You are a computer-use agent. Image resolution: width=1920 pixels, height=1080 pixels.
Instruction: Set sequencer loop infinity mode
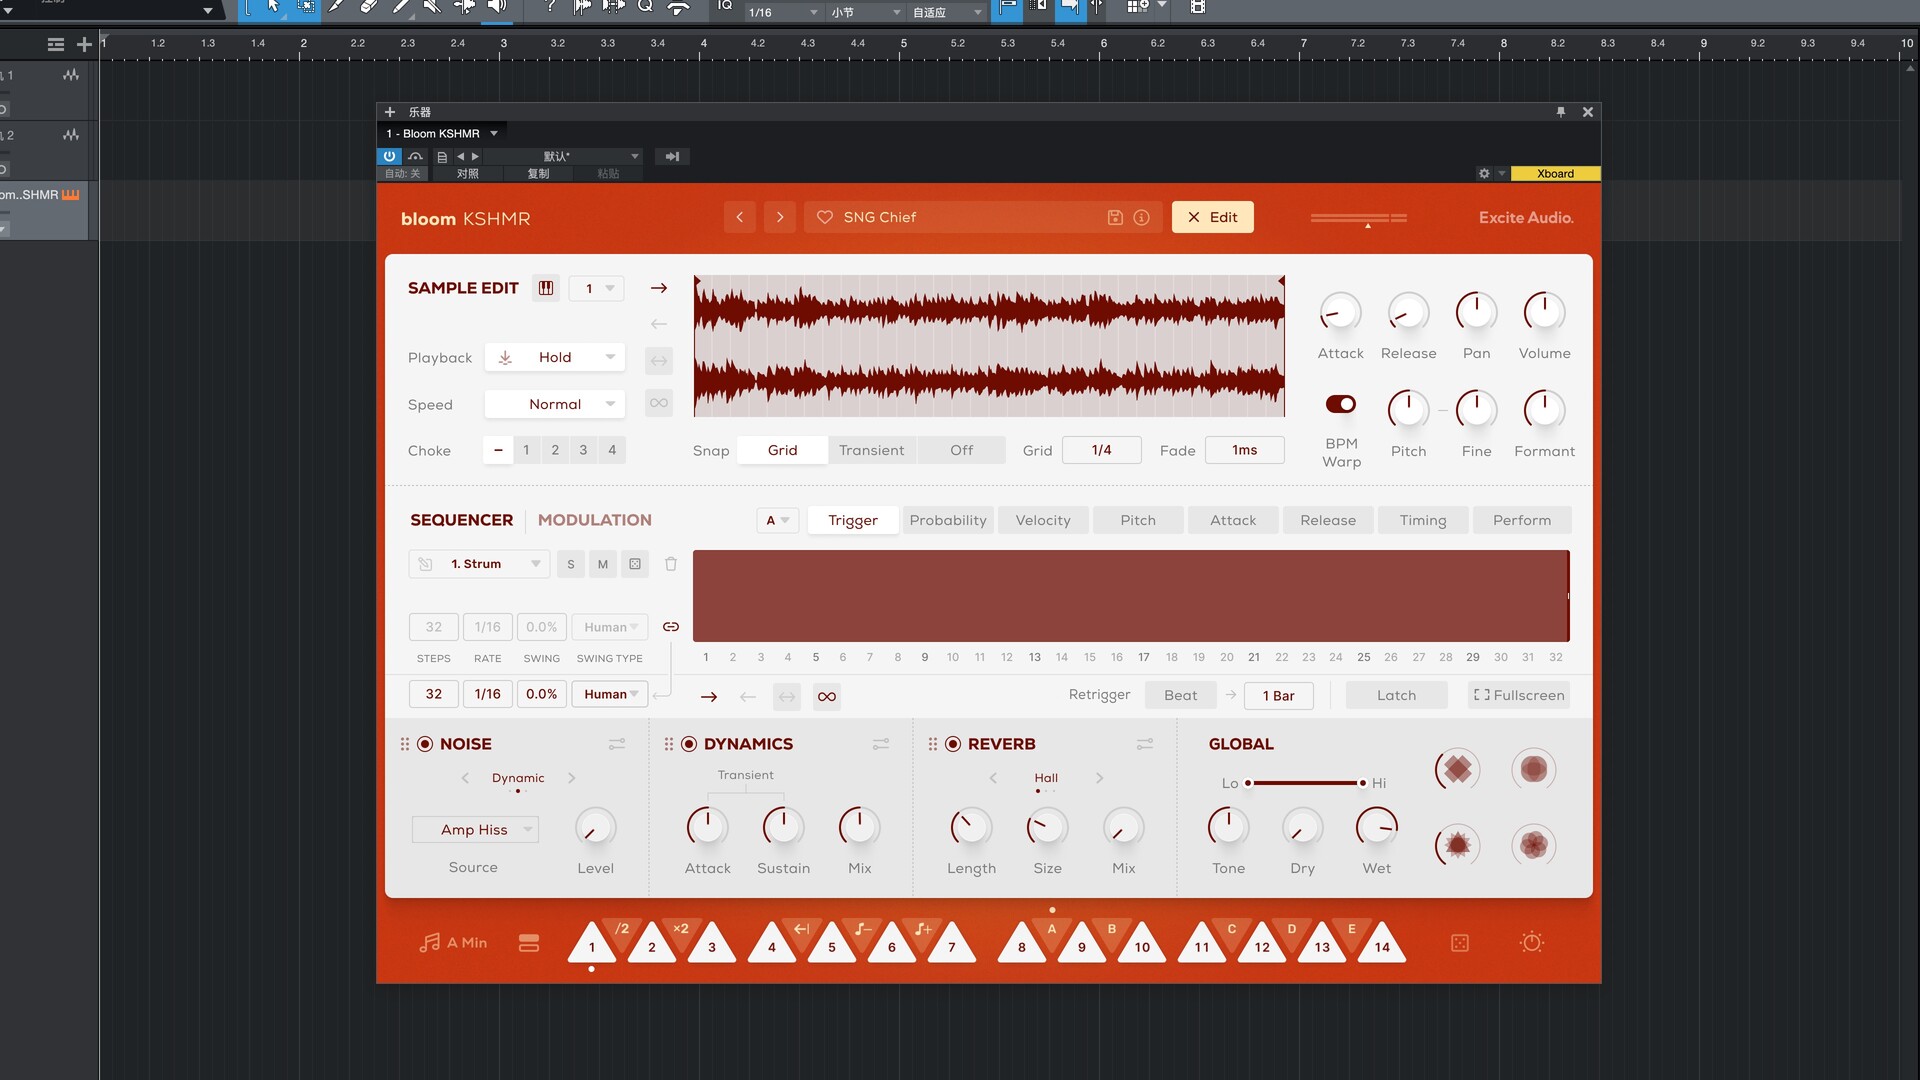(x=827, y=696)
